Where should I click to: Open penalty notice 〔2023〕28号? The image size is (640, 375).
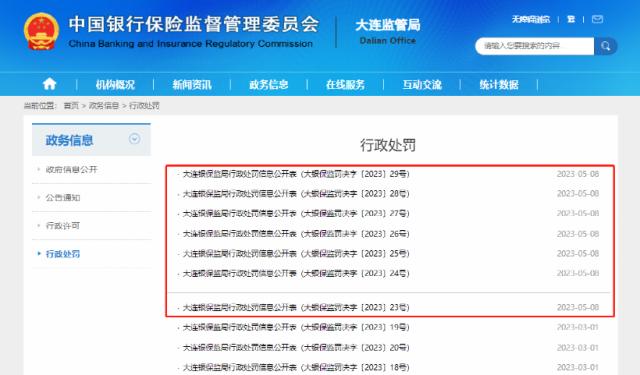[296, 193]
